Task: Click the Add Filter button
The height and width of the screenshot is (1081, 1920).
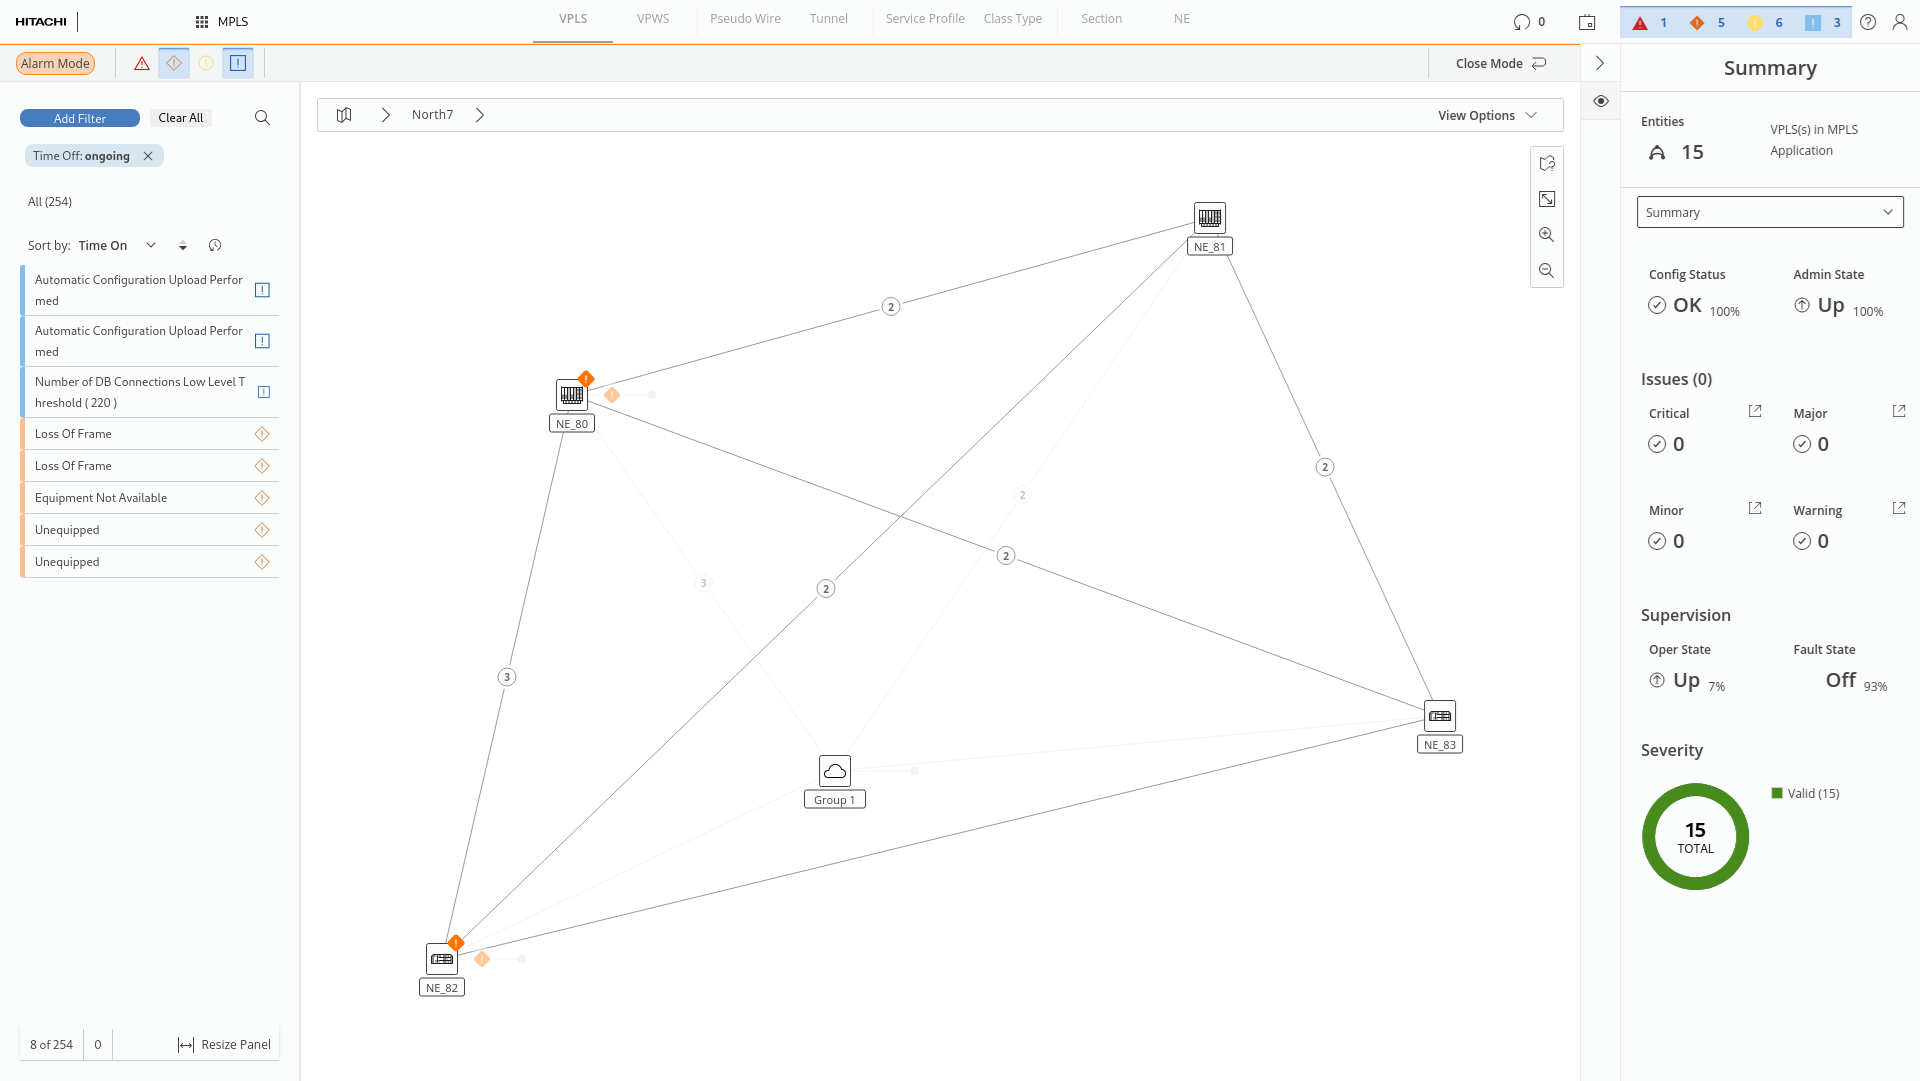Action: coord(80,118)
